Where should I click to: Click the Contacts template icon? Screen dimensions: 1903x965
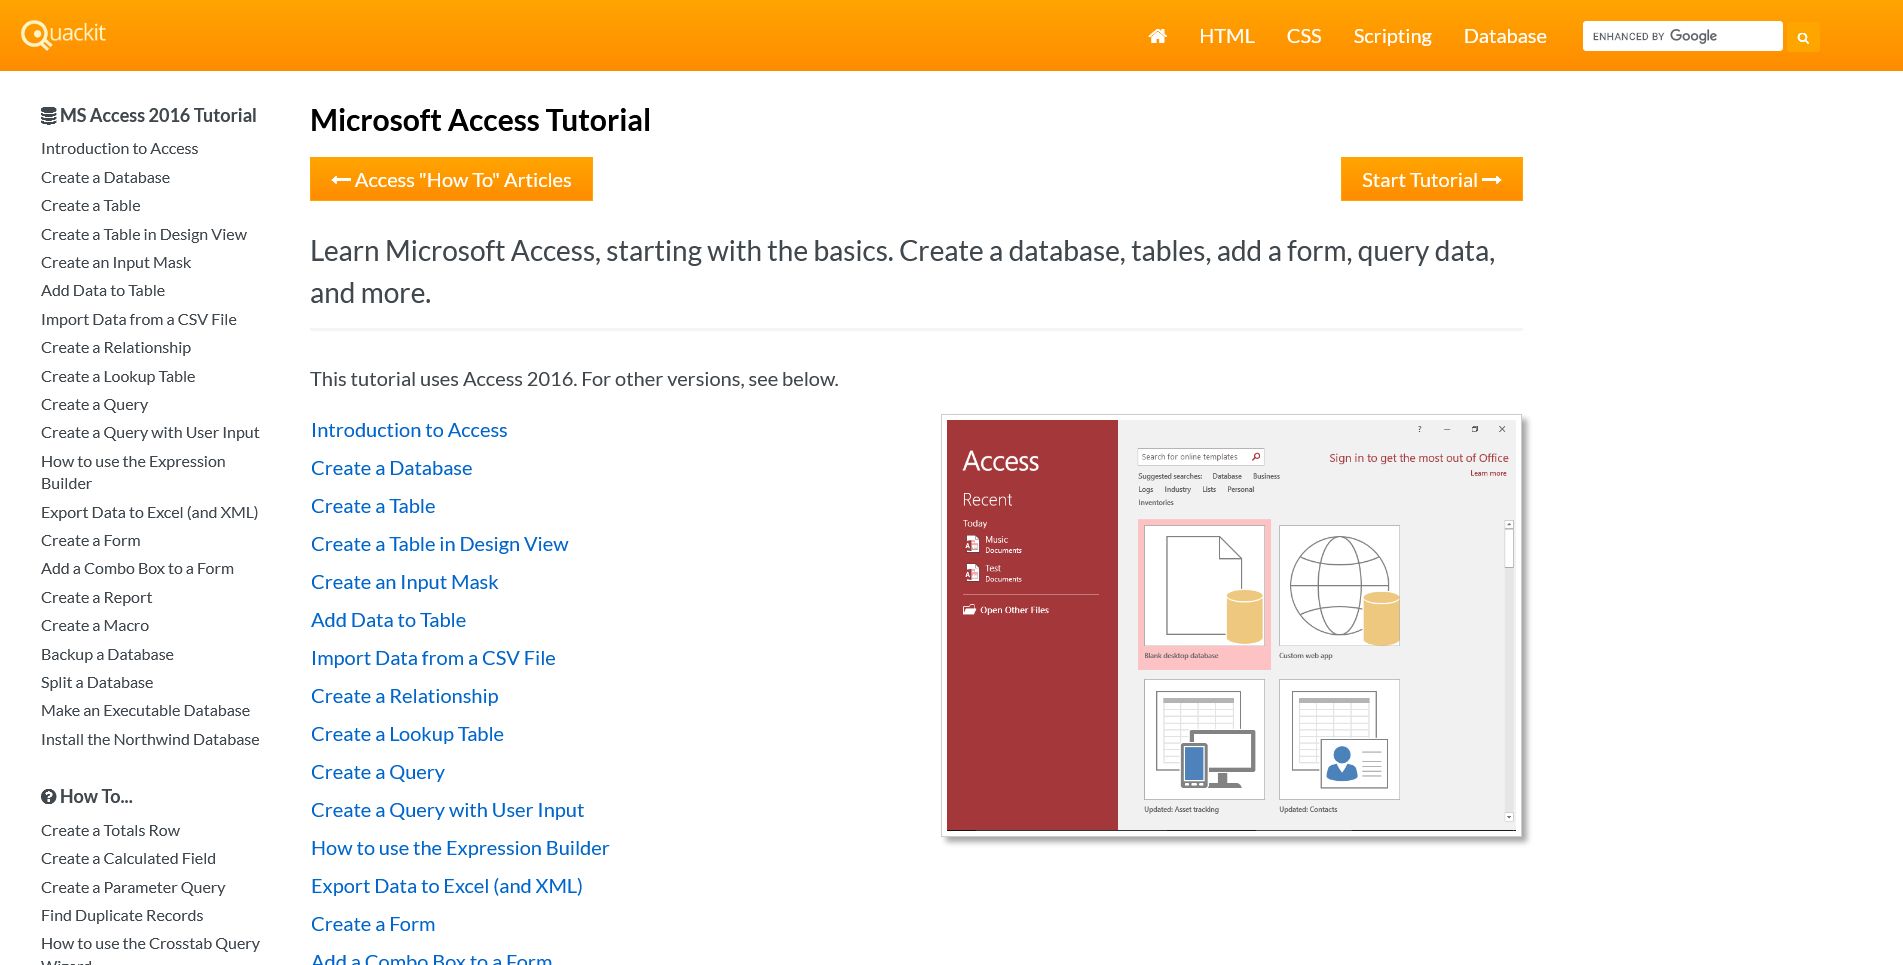[1339, 739]
